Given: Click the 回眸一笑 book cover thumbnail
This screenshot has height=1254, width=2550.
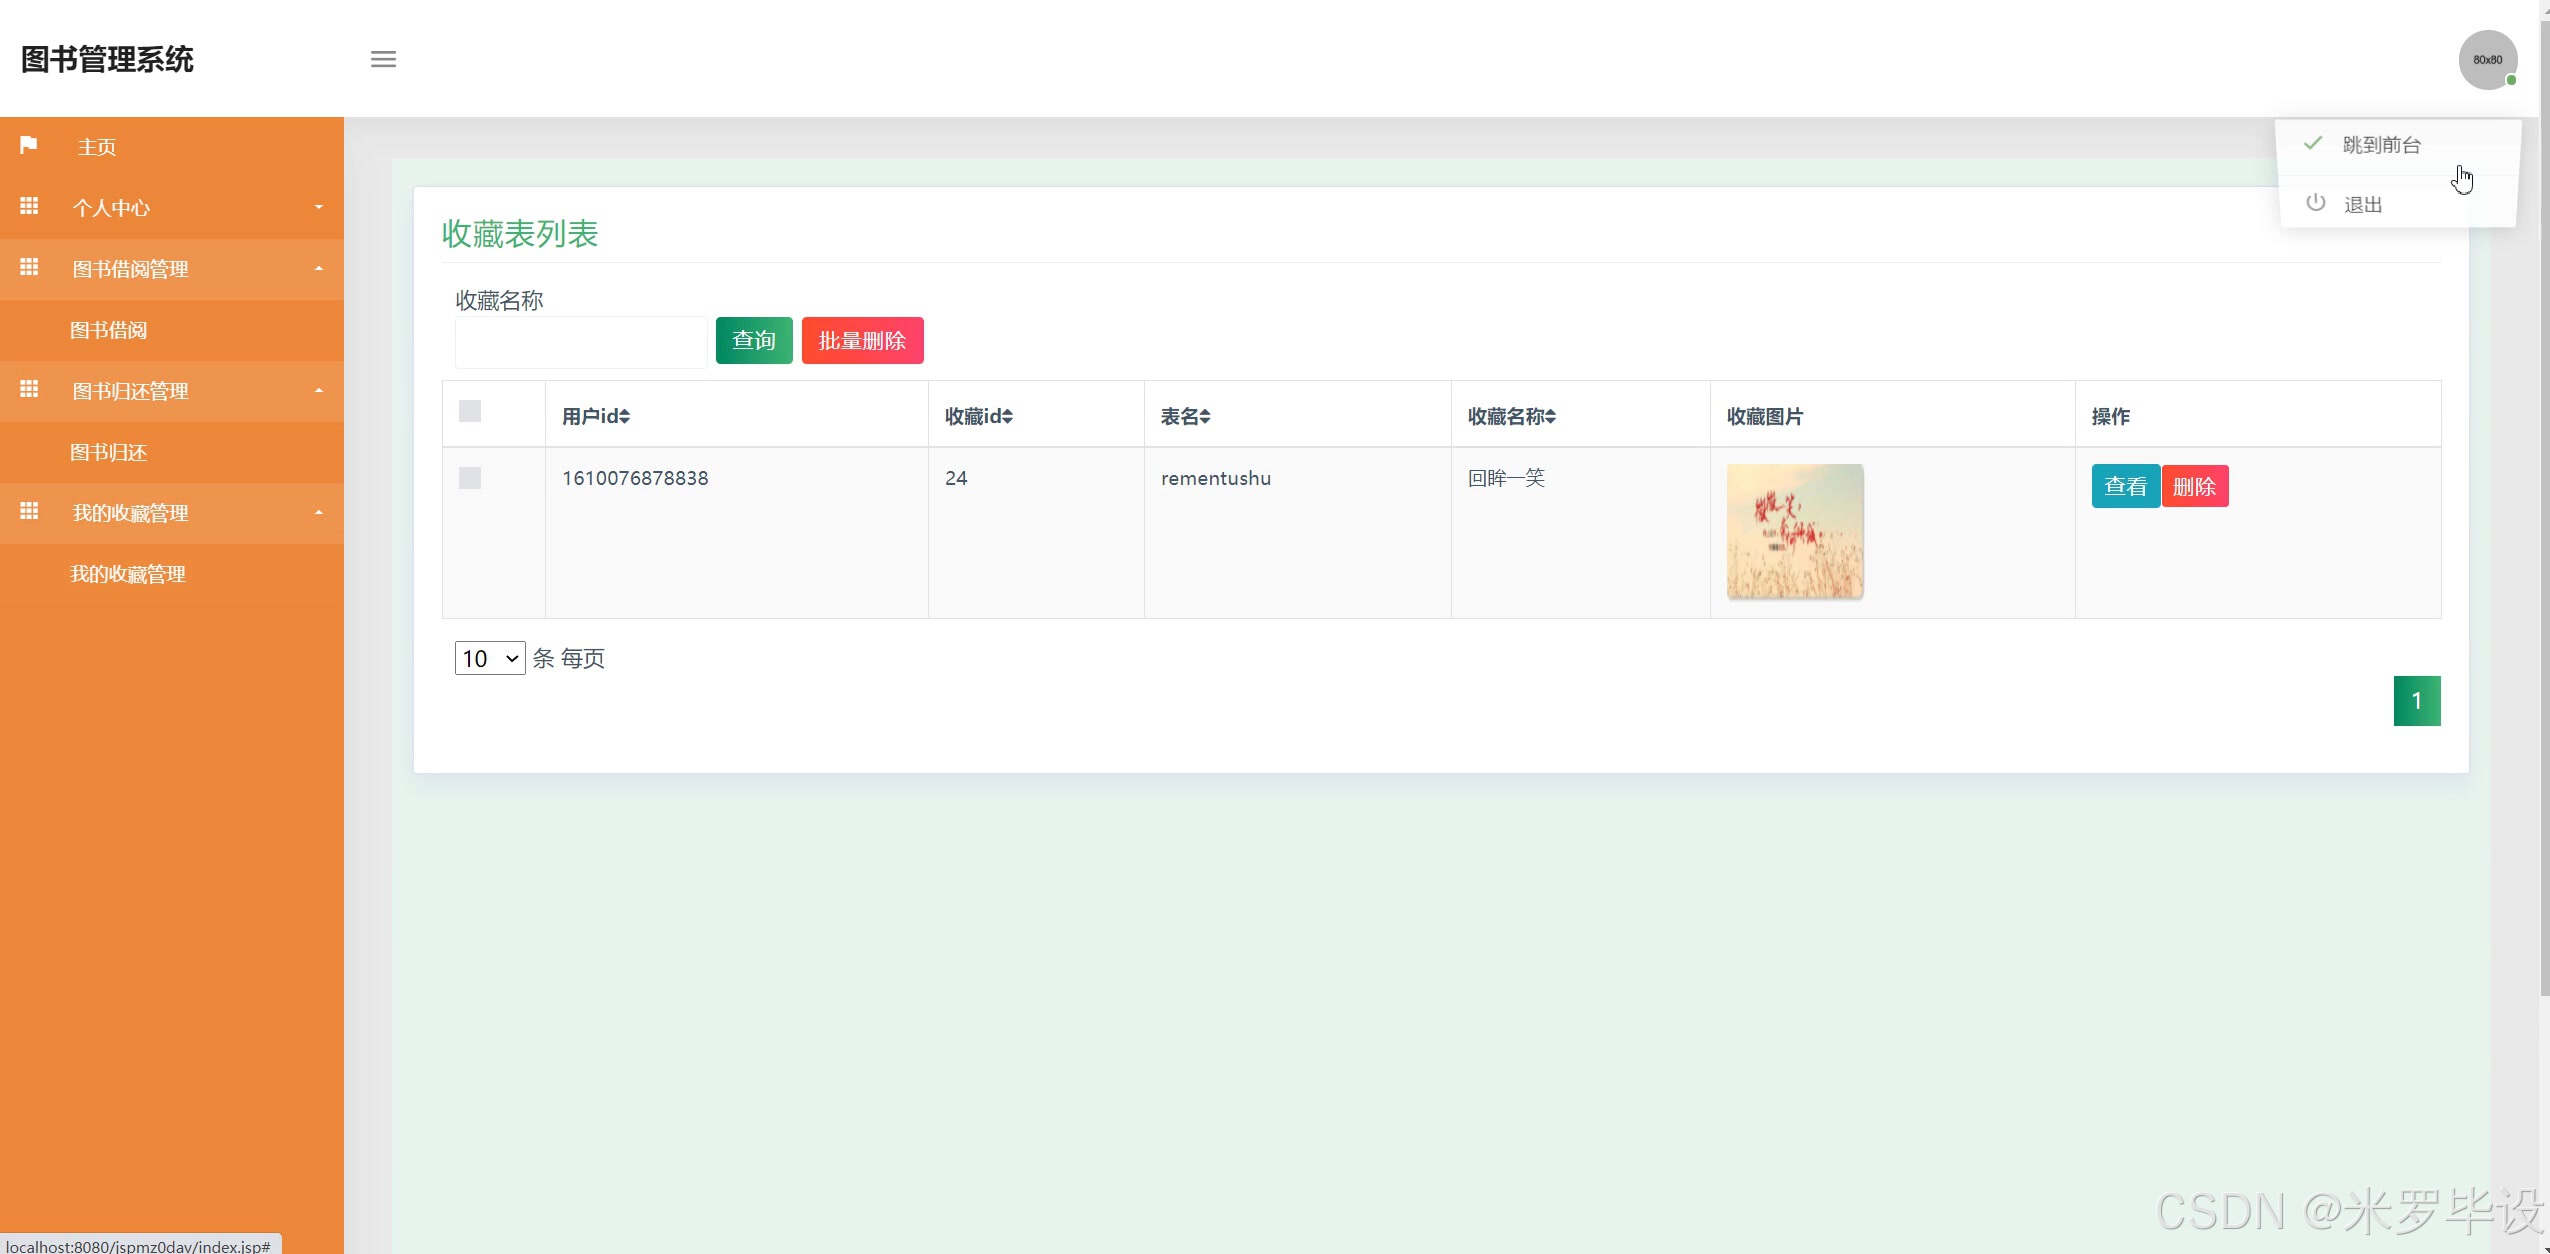Looking at the screenshot, I should (1794, 531).
